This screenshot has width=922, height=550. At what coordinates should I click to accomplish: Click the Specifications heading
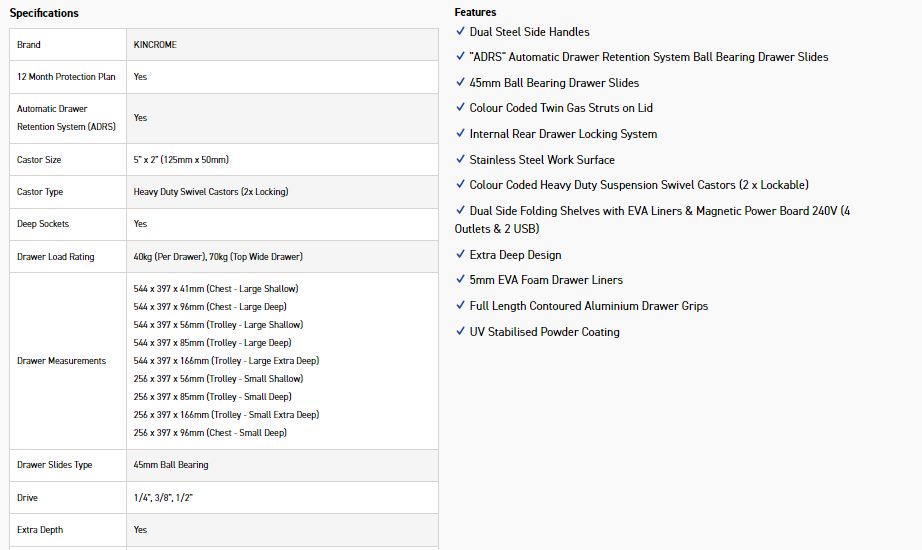coord(44,13)
